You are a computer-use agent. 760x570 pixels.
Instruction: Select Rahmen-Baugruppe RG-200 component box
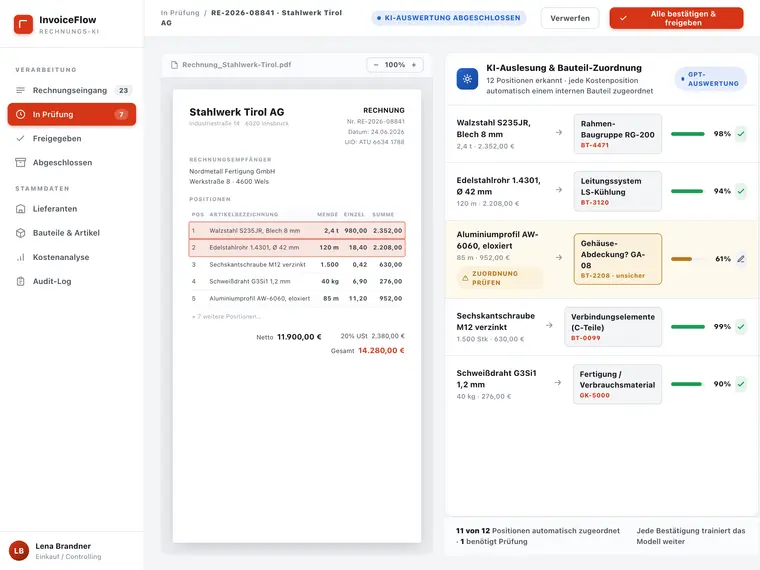pyautogui.click(x=618, y=134)
